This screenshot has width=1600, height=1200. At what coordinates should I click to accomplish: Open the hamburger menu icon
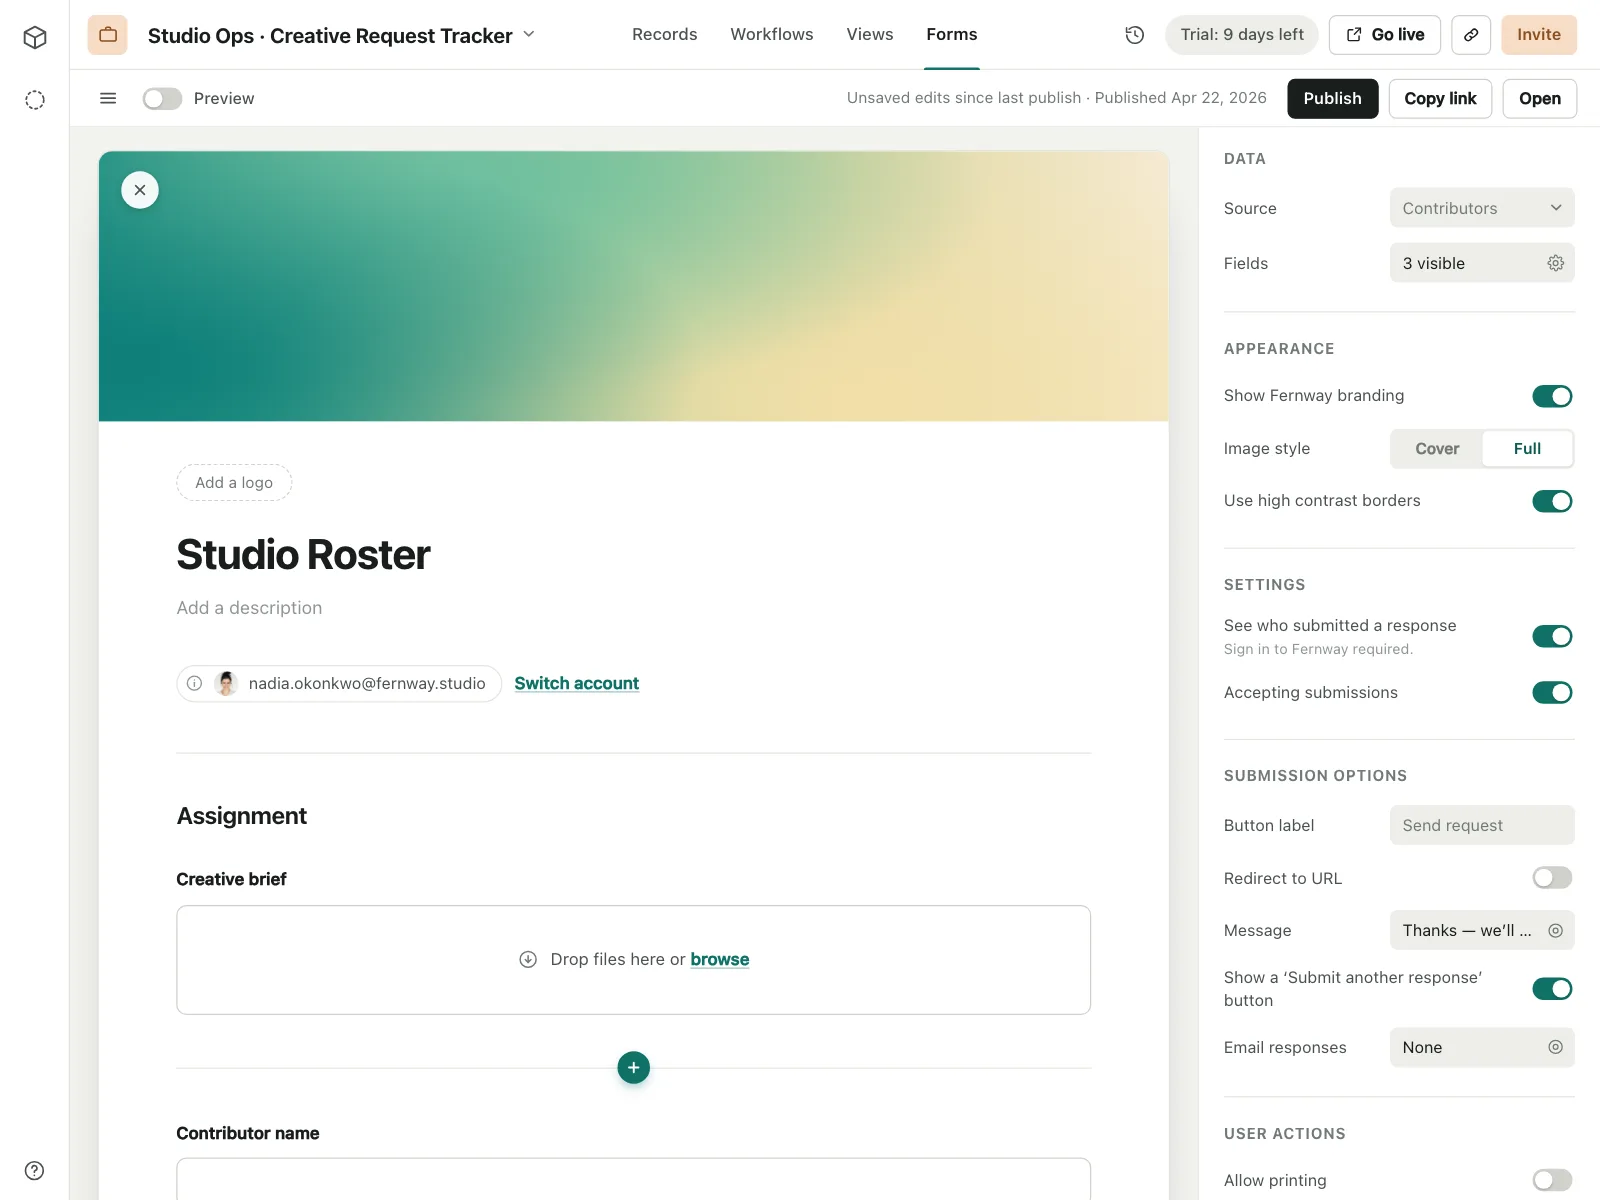click(108, 98)
